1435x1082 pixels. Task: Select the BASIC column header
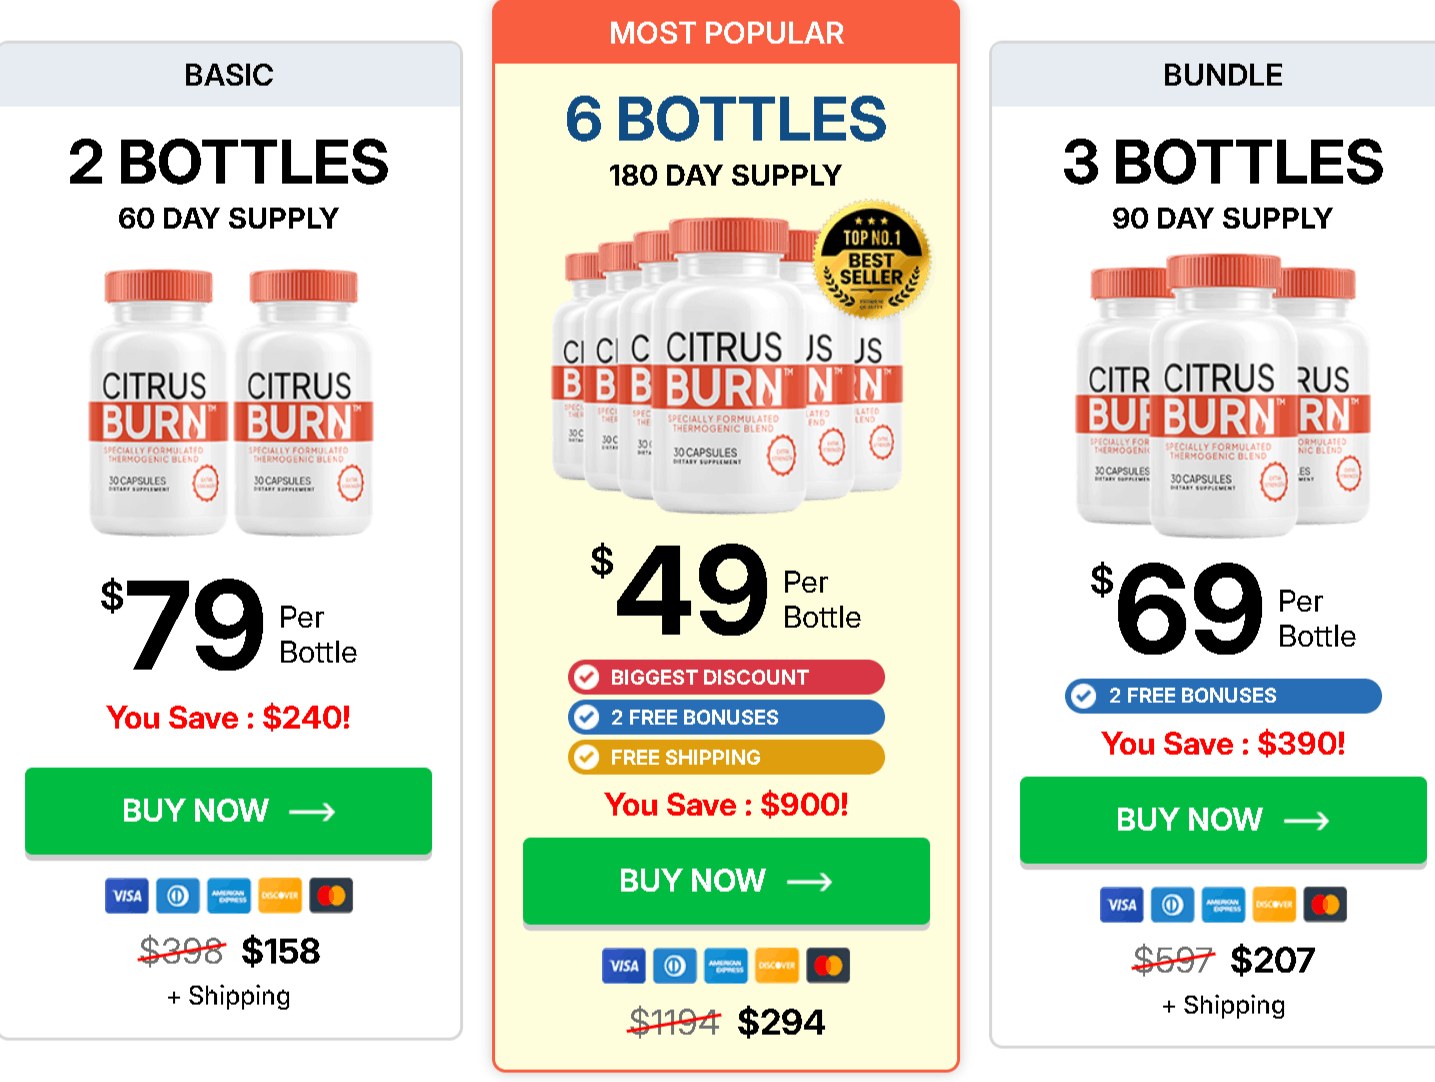[x=228, y=74]
